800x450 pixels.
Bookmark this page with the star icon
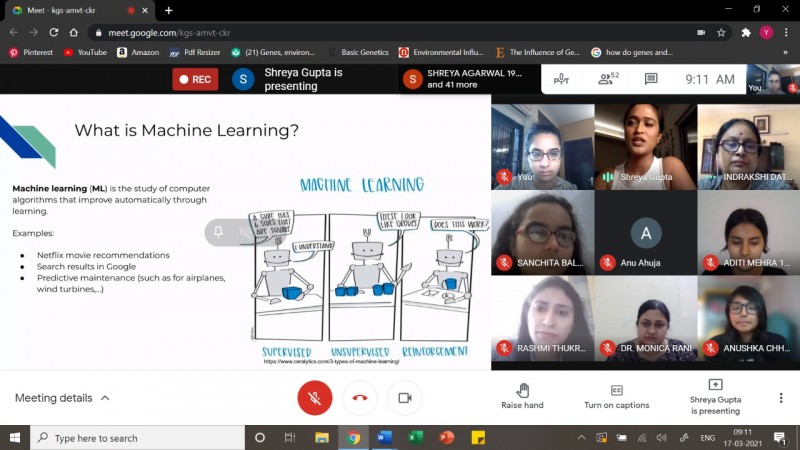pos(721,33)
